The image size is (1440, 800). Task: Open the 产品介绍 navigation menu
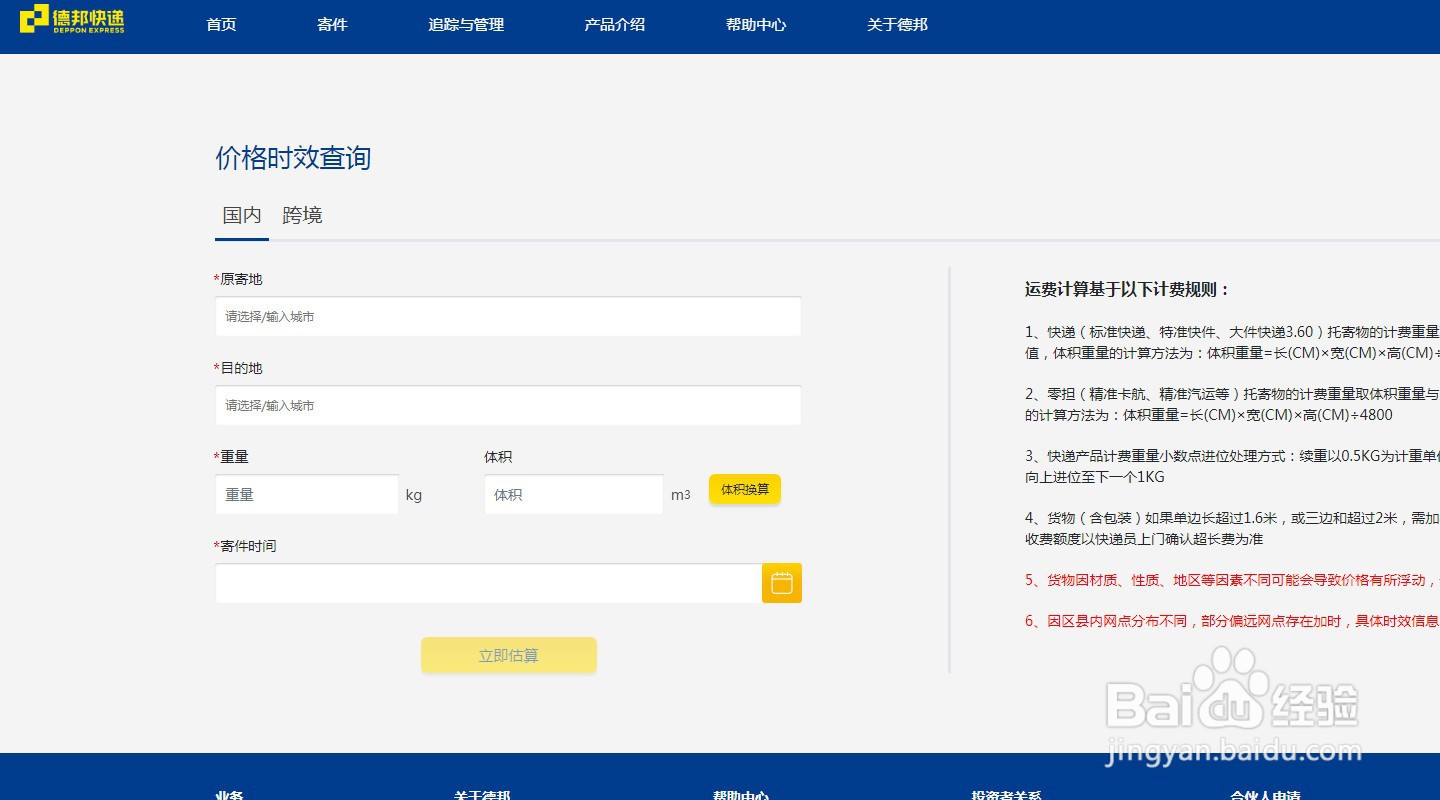(x=614, y=25)
